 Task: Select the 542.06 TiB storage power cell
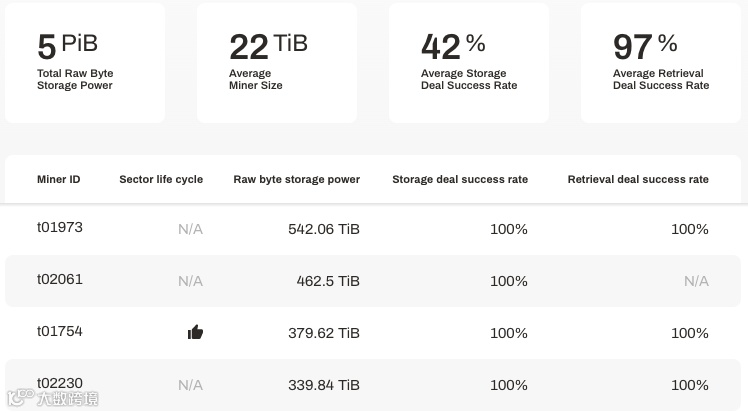(323, 229)
